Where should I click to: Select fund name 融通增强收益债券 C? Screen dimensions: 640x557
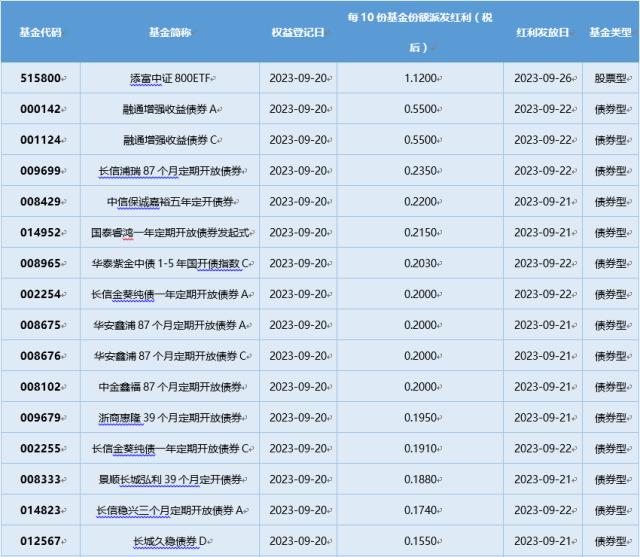click(170, 140)
